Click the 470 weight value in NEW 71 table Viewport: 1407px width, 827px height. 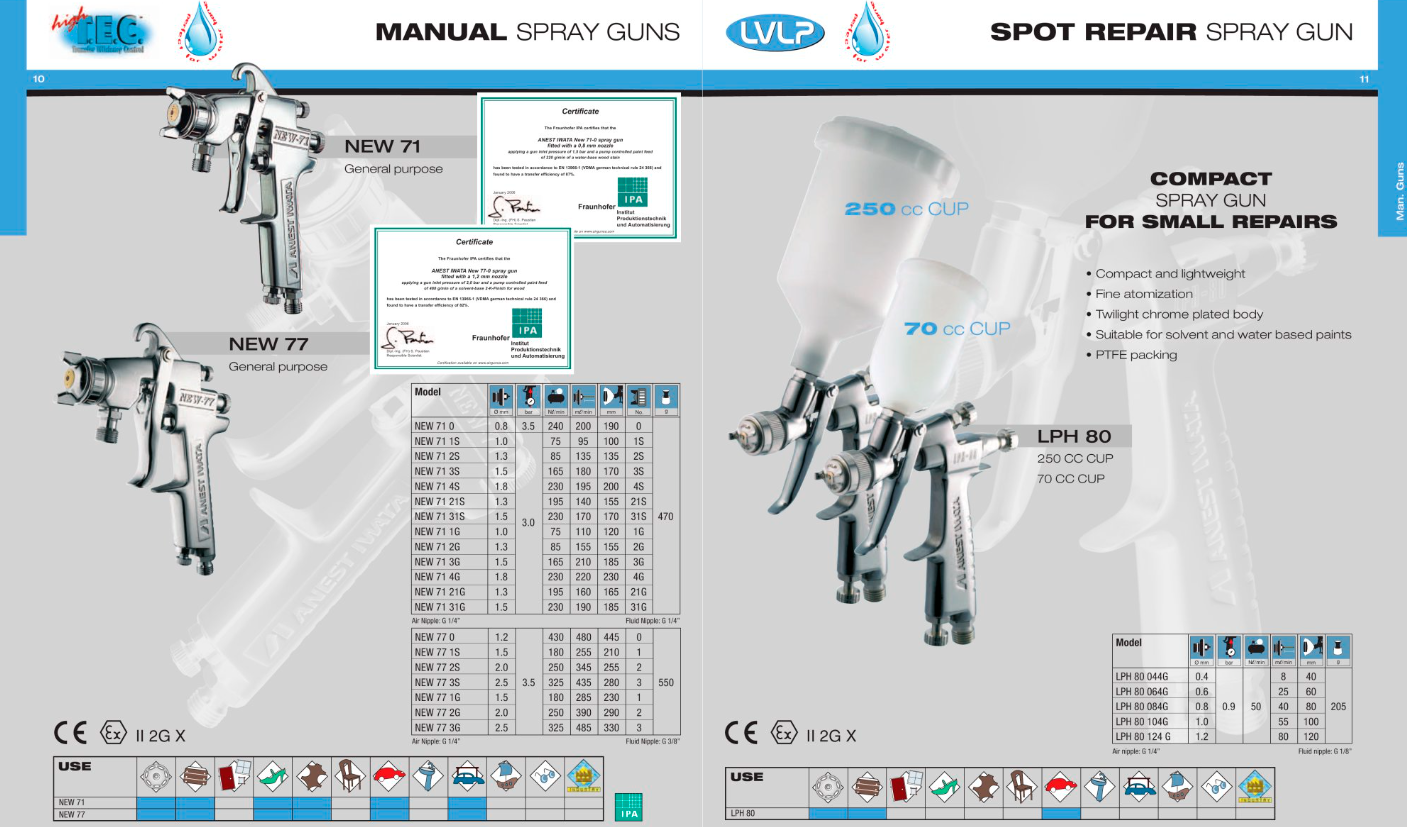click(667, 517)
